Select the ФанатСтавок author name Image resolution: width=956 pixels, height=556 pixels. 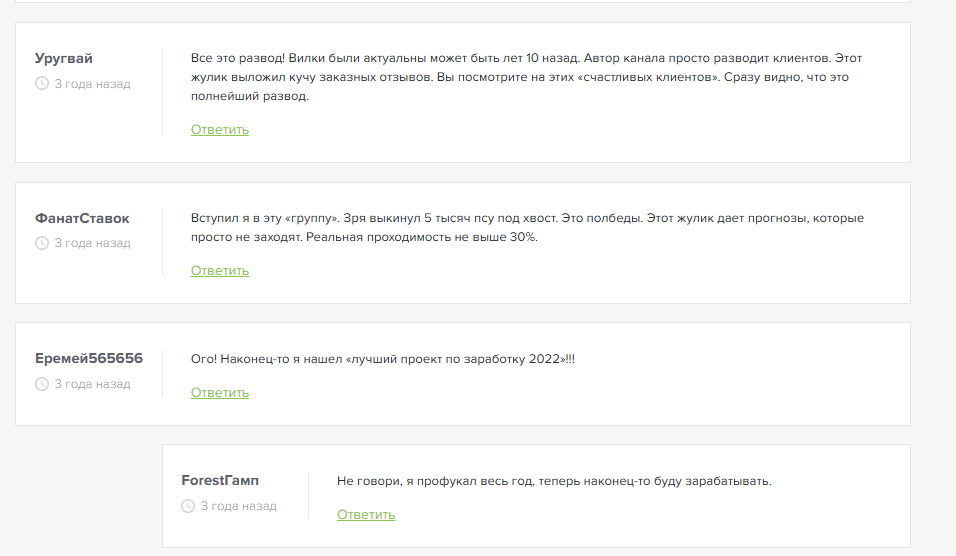(82, 218)
